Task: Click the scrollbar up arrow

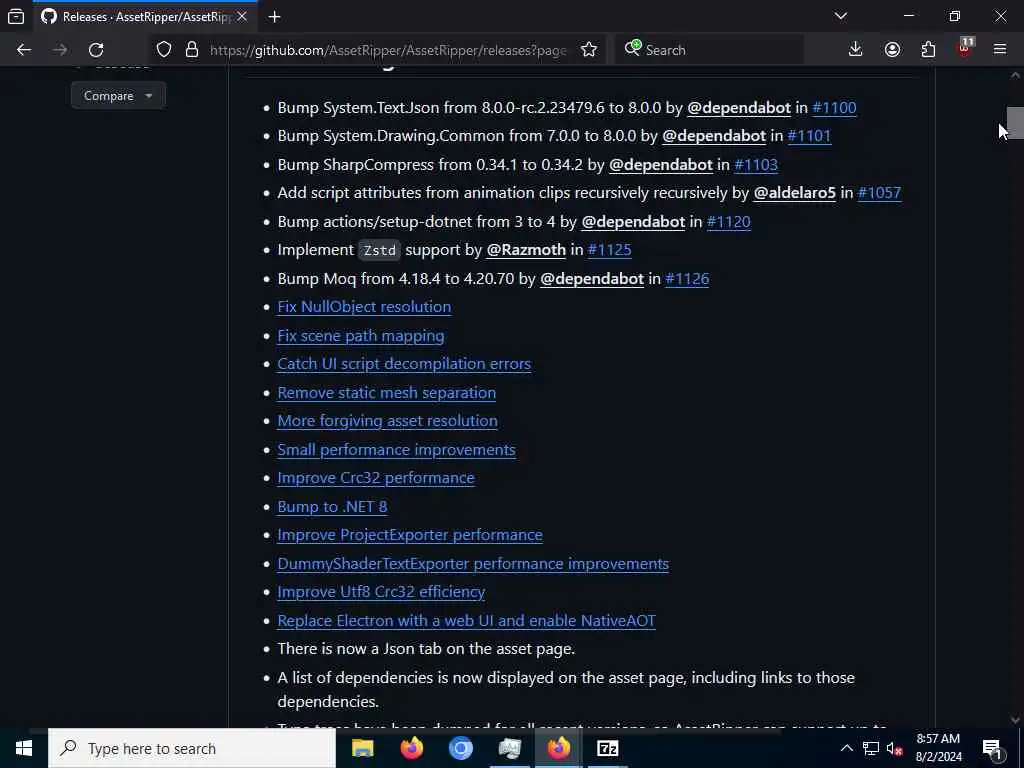Action: coord(1015,76)
